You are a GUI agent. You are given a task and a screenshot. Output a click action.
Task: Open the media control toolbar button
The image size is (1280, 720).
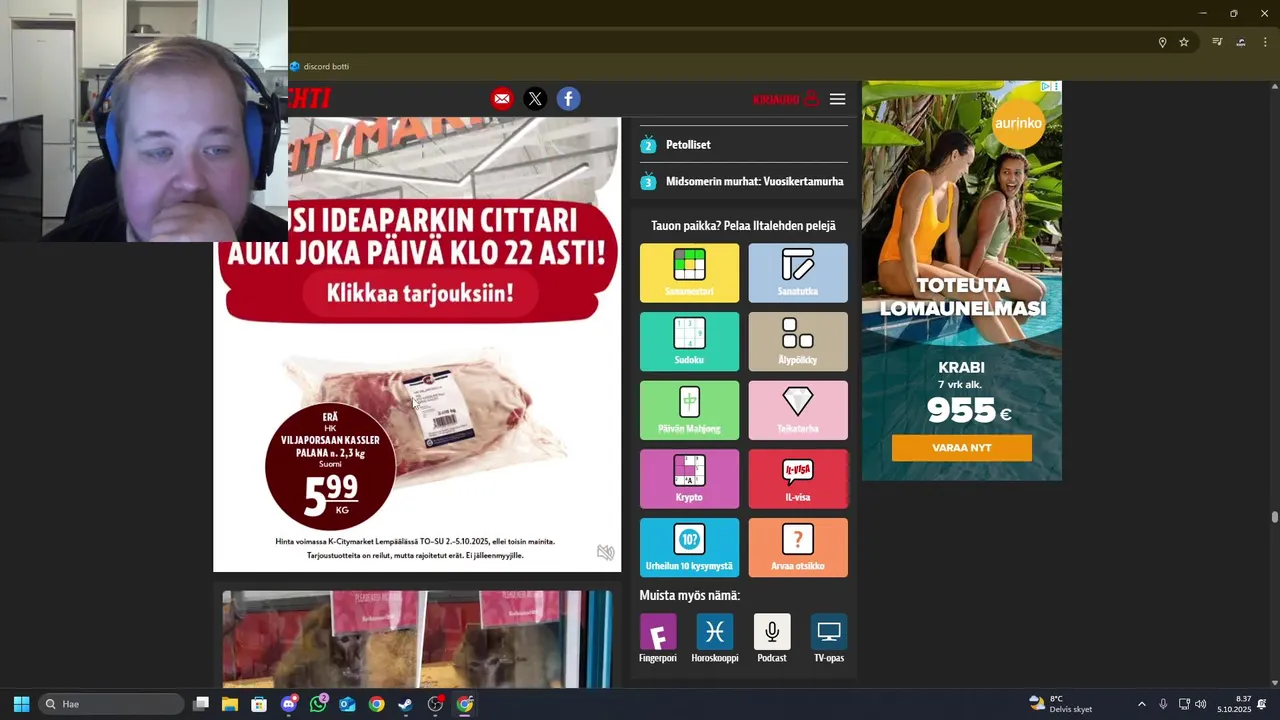coord(1217,42)
